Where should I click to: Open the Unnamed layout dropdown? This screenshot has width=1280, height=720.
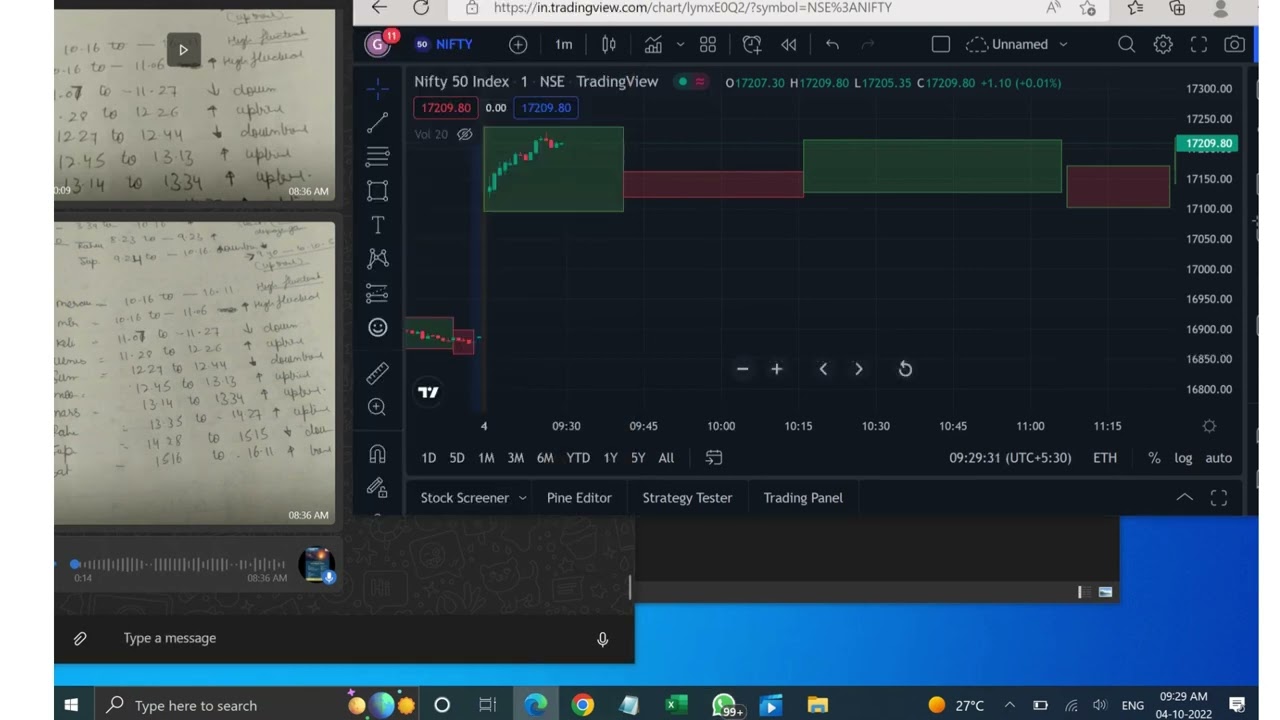[x=1017, y=44]
